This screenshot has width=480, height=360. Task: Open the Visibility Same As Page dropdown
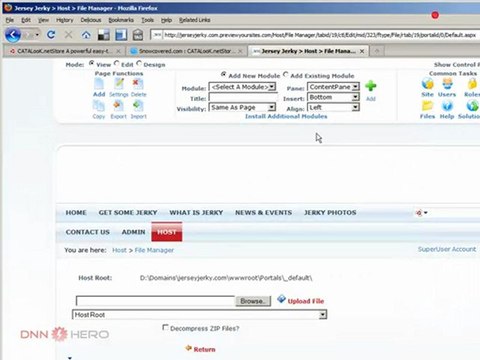click(x=242, y=107)
